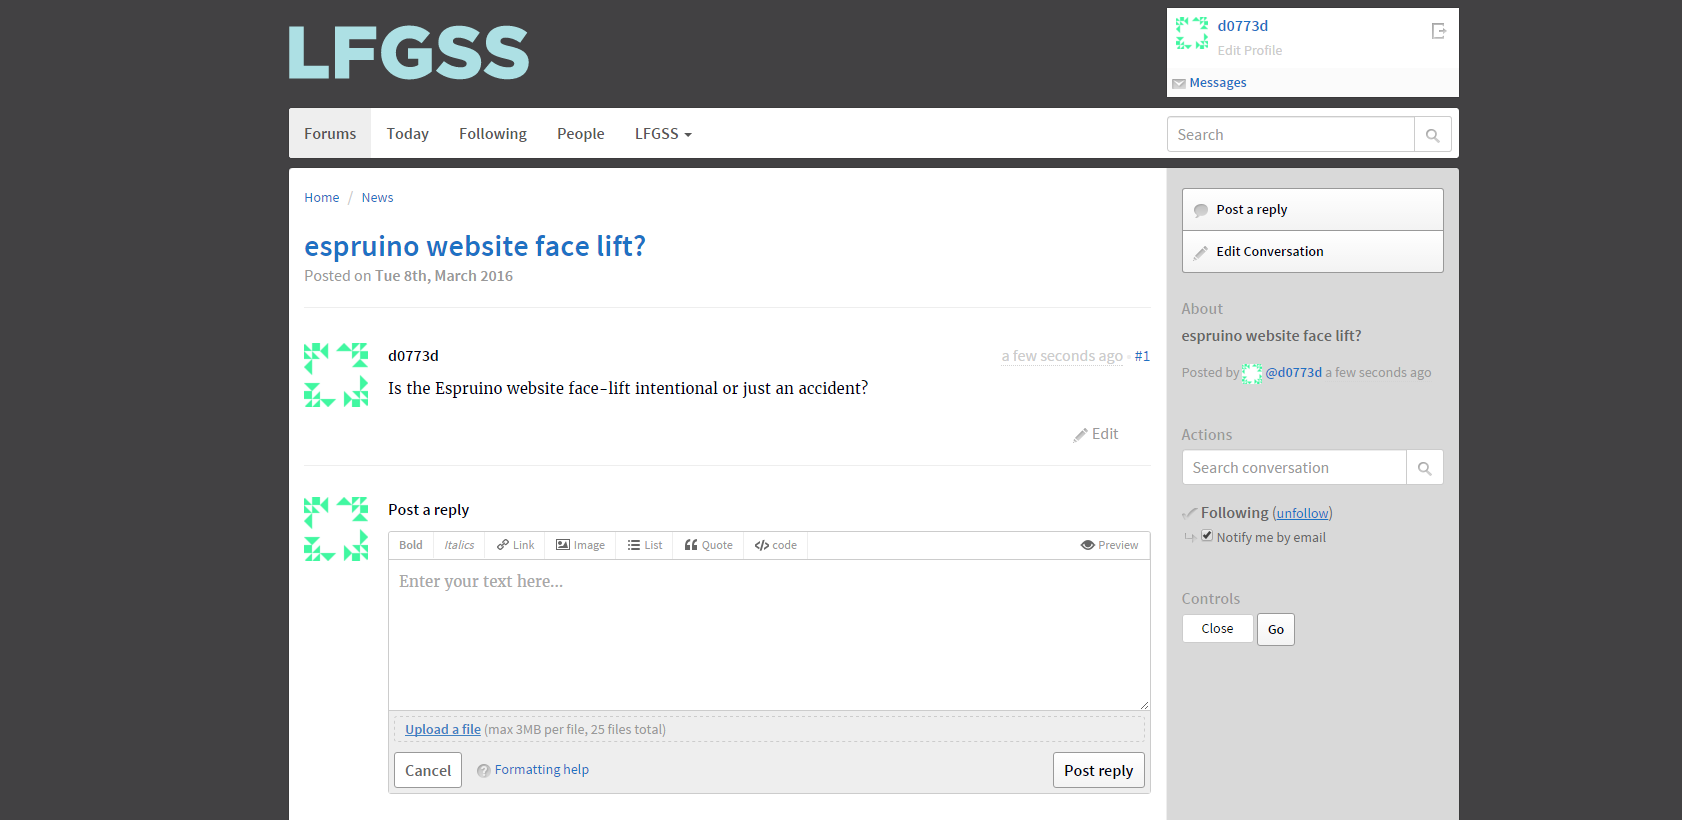Focus the Search conversation input field
The width and height of the screenshot is (1682, 820).
(1294, 468)
